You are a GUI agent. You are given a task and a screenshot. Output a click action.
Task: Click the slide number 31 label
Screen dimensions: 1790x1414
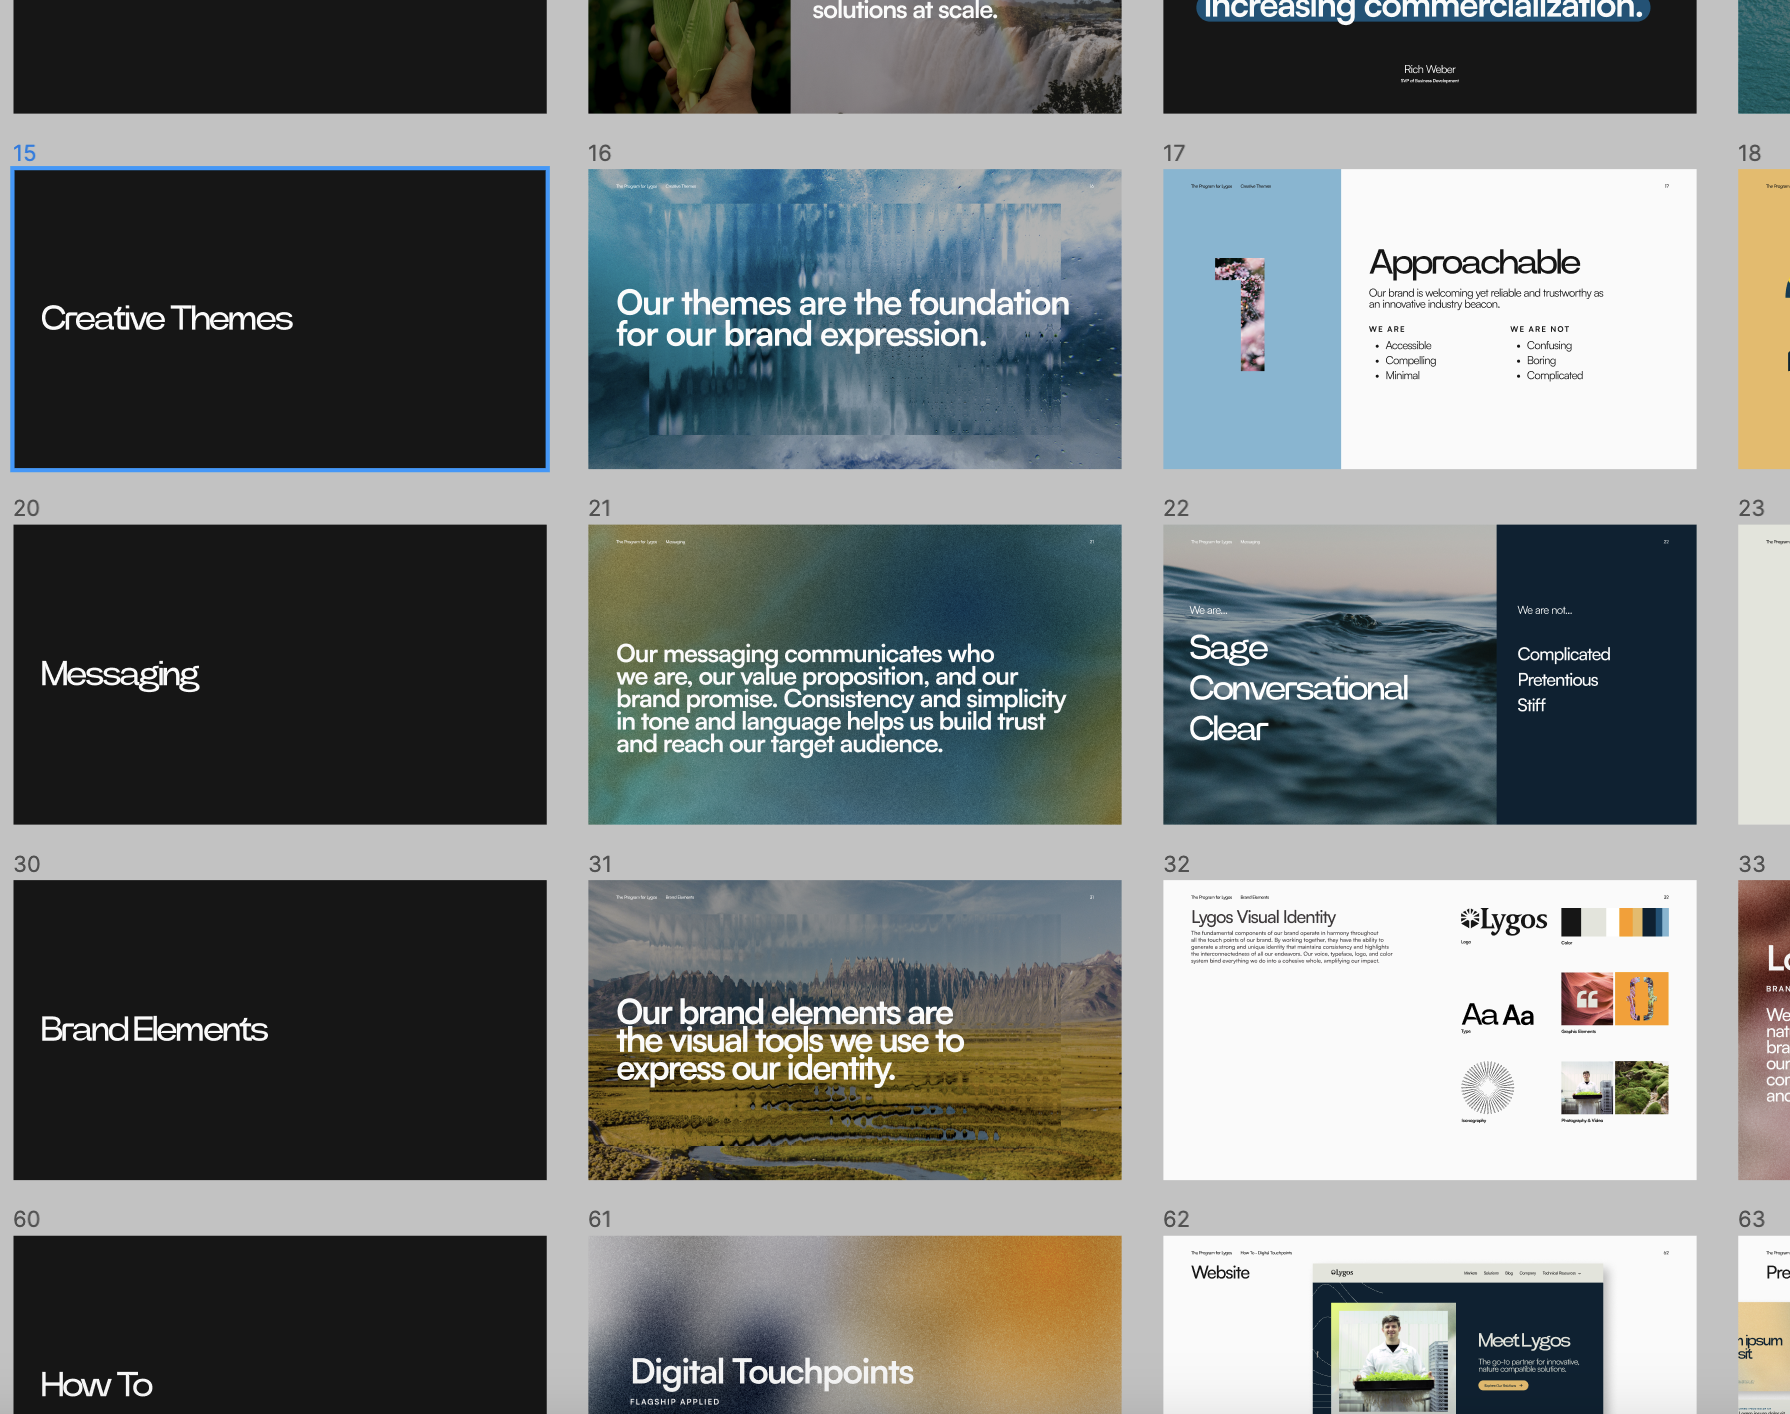600,864
